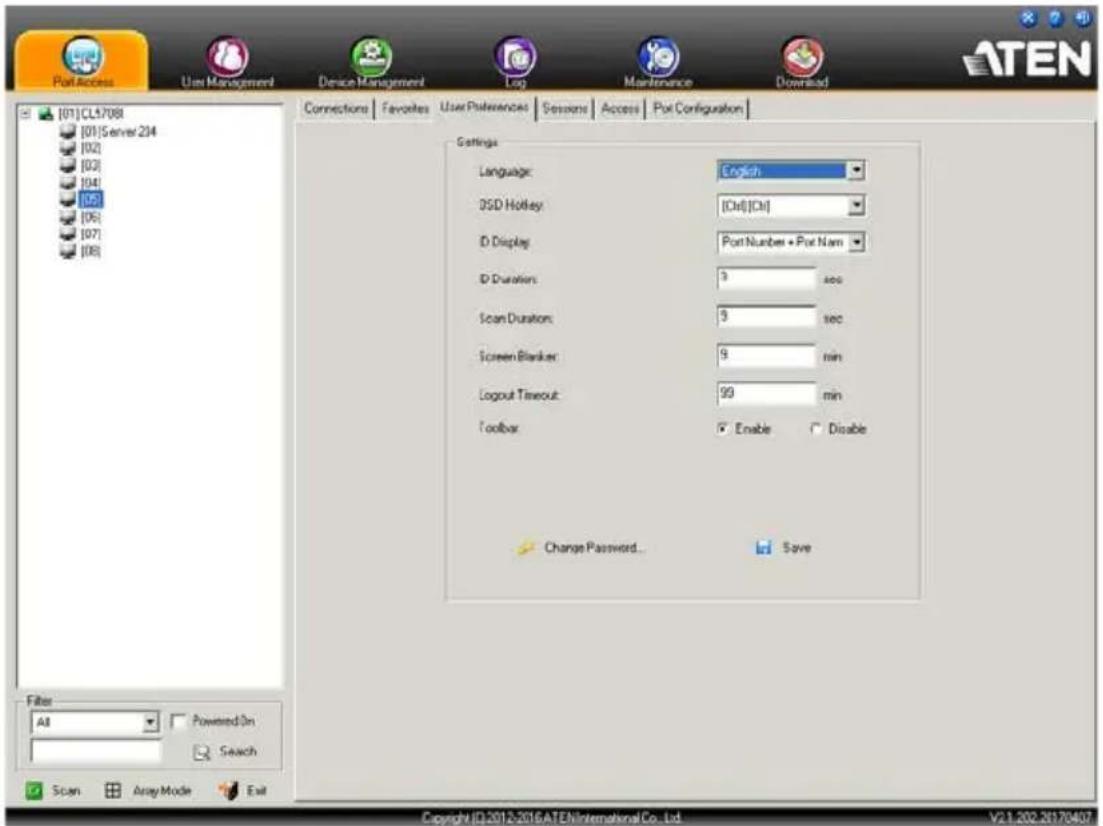Click the Array Mode grid icon
Image resolution: width=1103 pixels, height=826 pixels.
(113, 790)
